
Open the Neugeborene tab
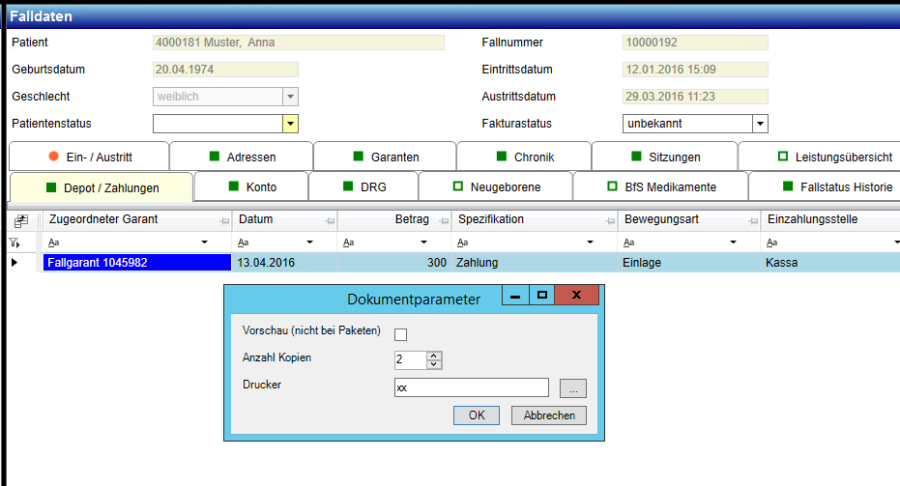click(496, 187)
